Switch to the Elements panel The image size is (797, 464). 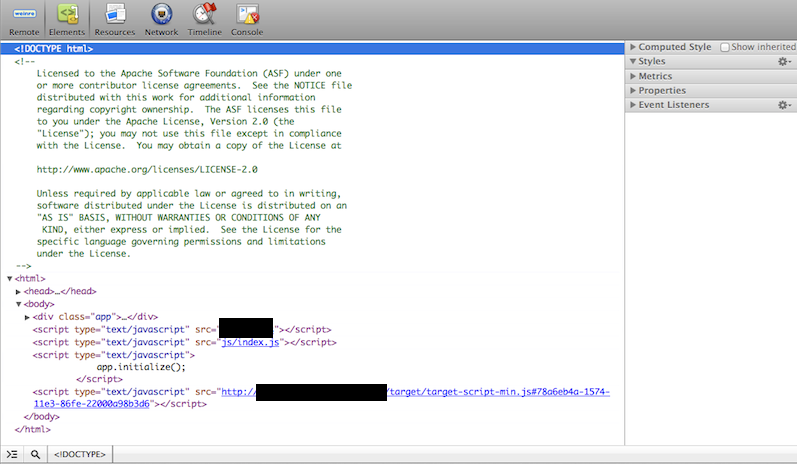[67, 19]
